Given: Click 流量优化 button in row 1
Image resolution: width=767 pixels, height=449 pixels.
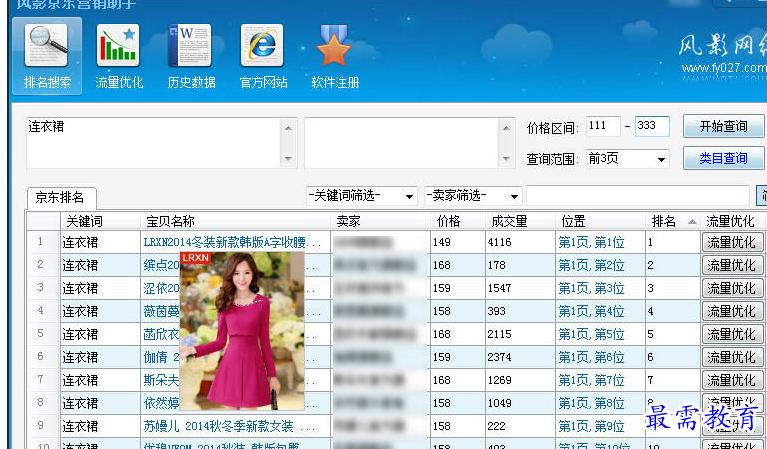Looking at the screenshot, I should click(731, 242).
